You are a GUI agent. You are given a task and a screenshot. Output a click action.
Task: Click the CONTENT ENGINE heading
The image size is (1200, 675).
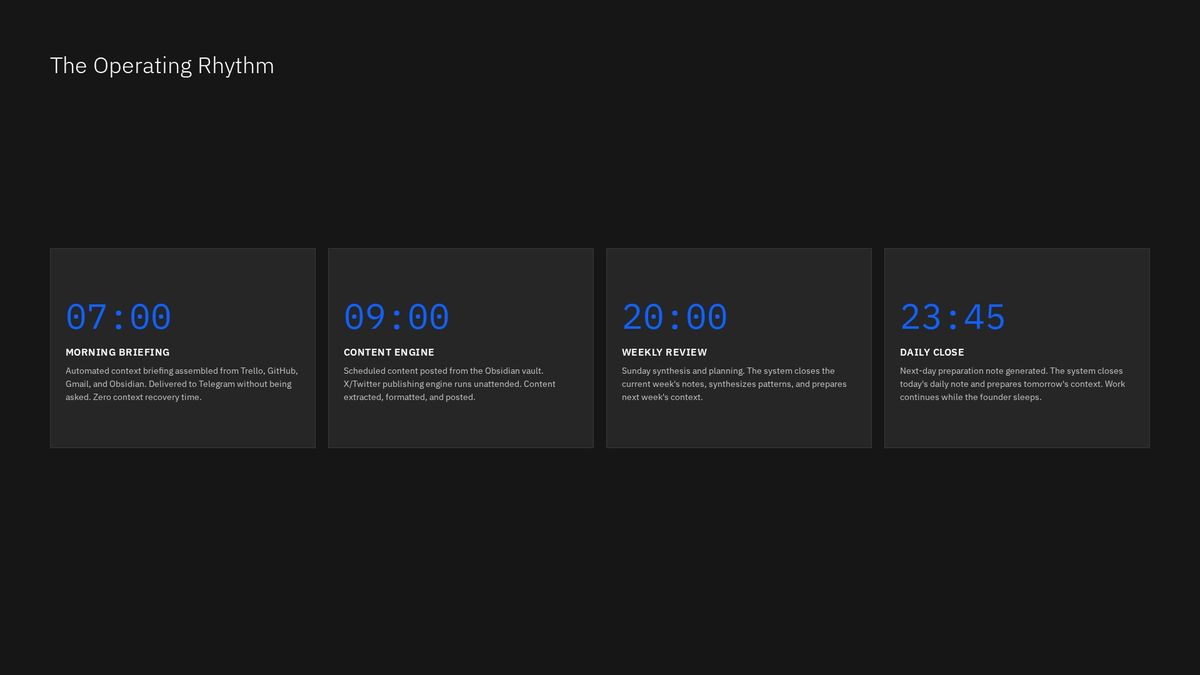pyautogui.click(x=389, y=352)
